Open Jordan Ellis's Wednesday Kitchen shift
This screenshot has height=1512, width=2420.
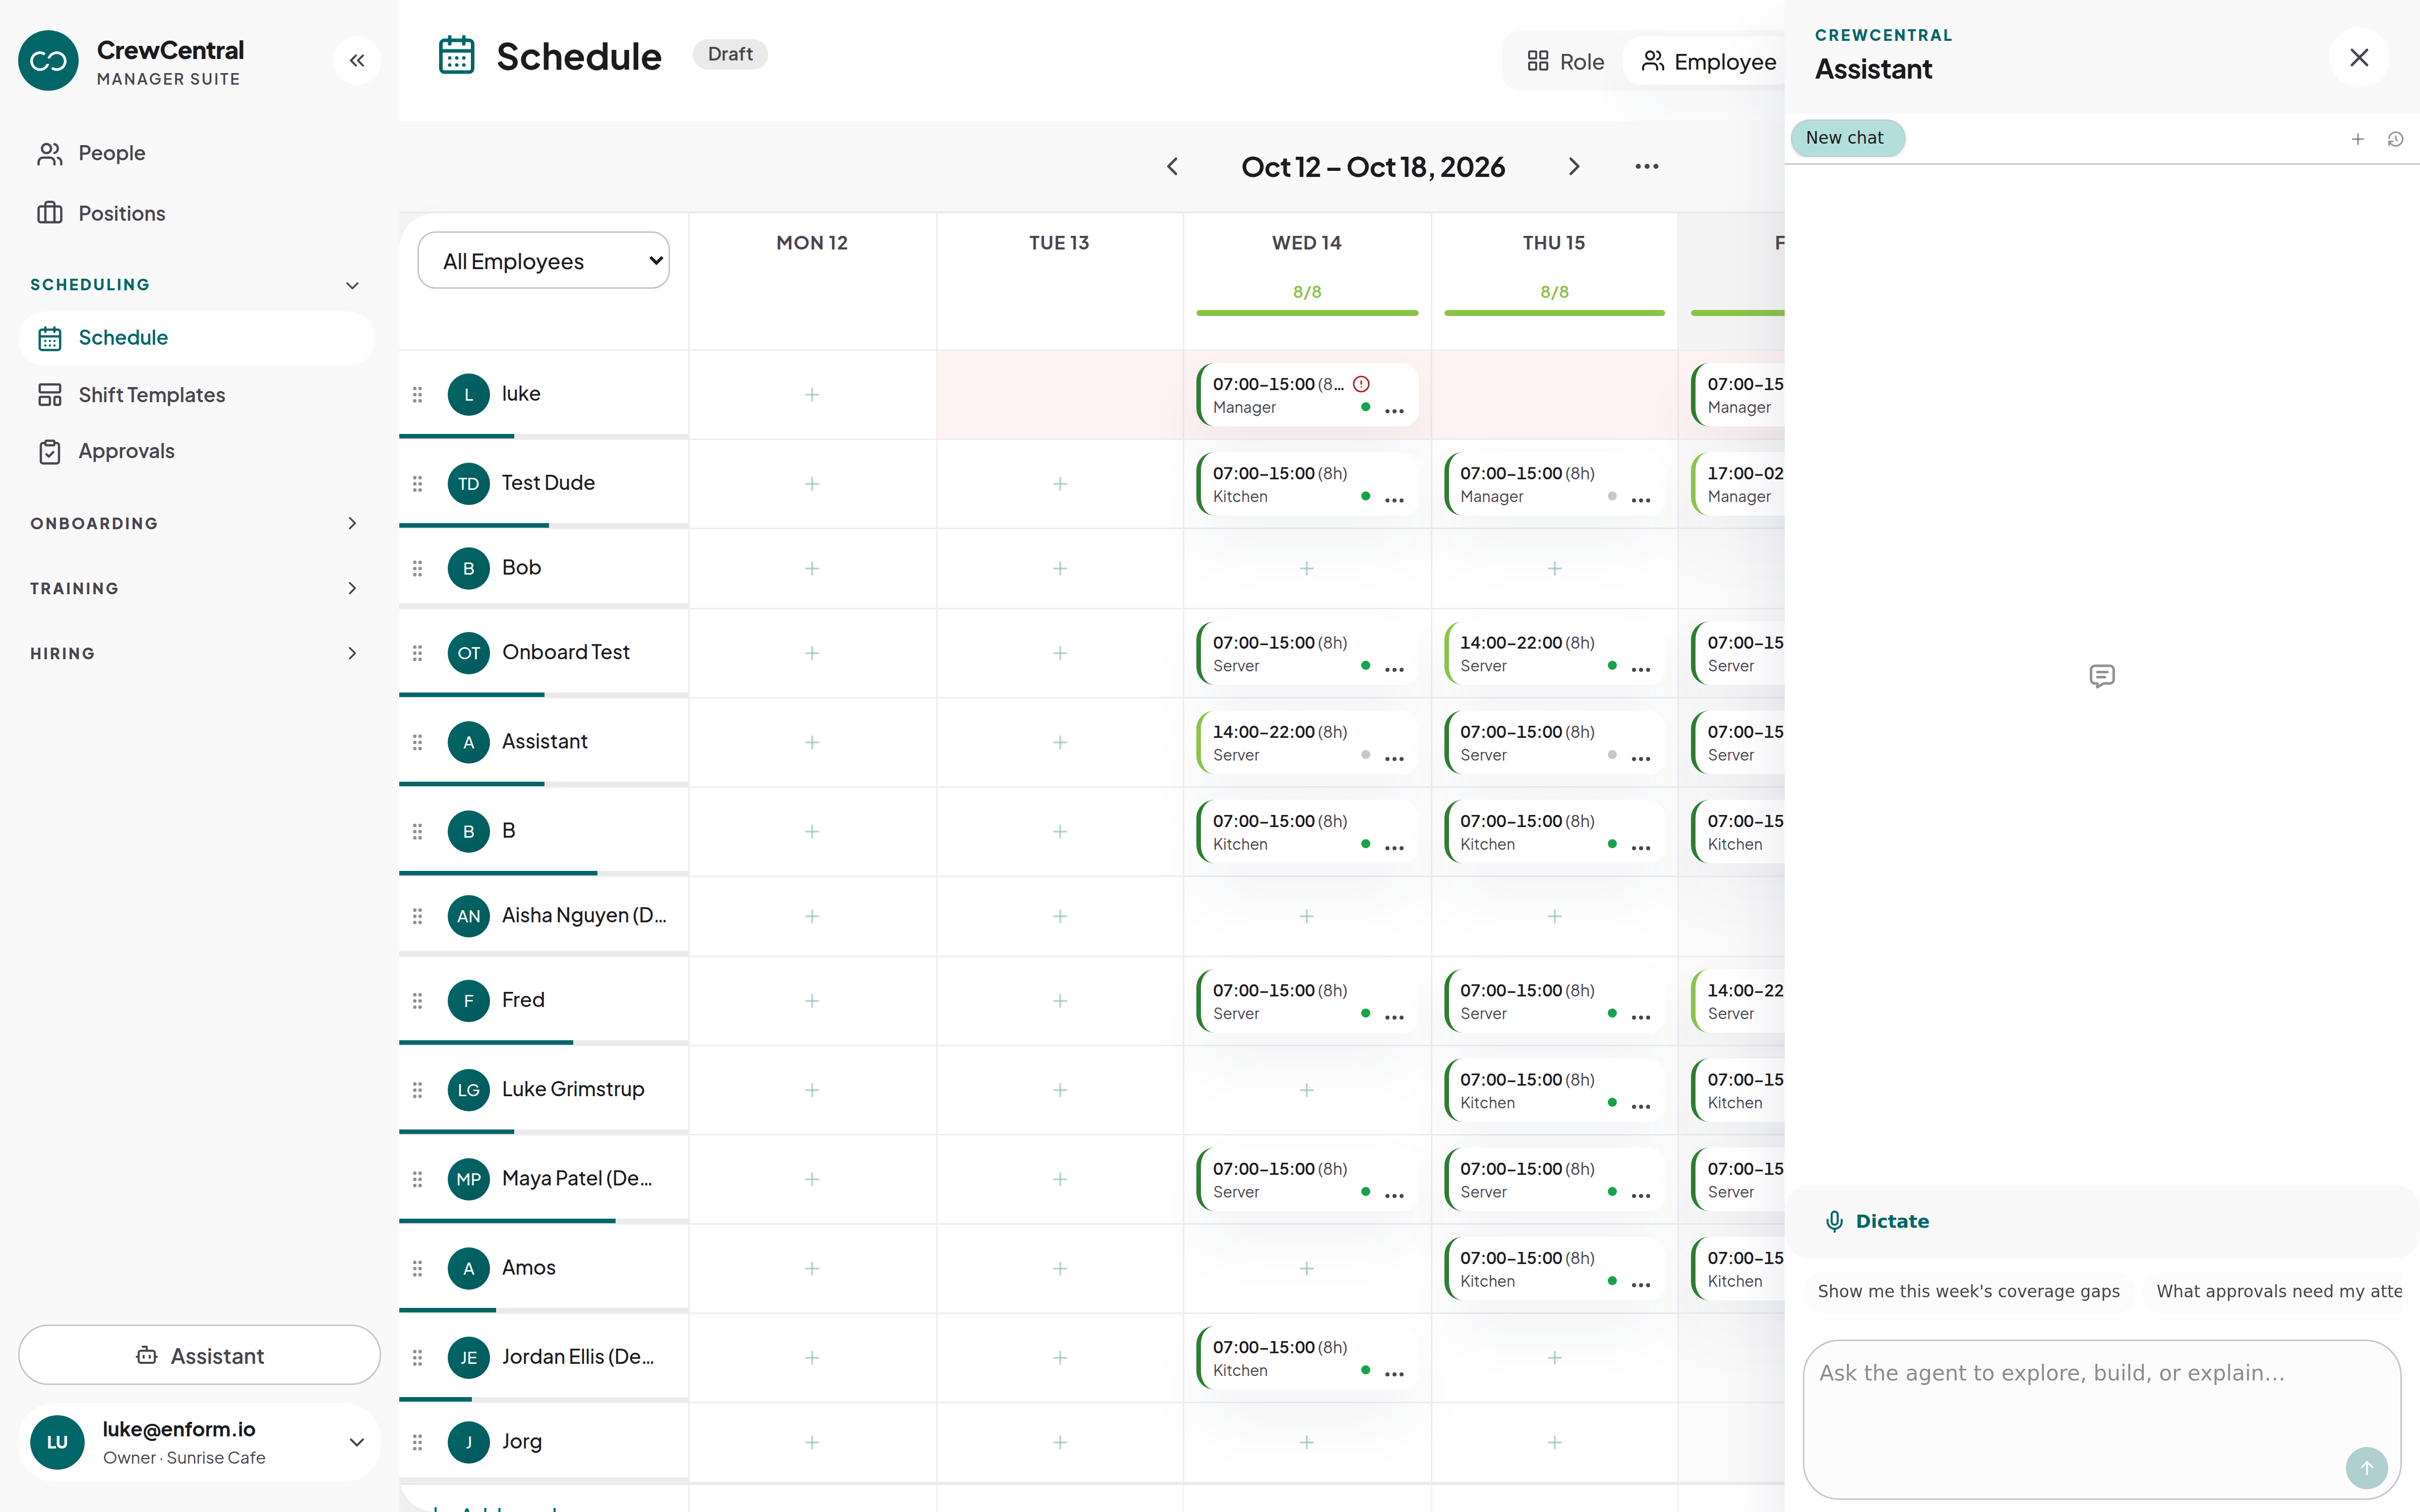(x=1307, y=1358)
